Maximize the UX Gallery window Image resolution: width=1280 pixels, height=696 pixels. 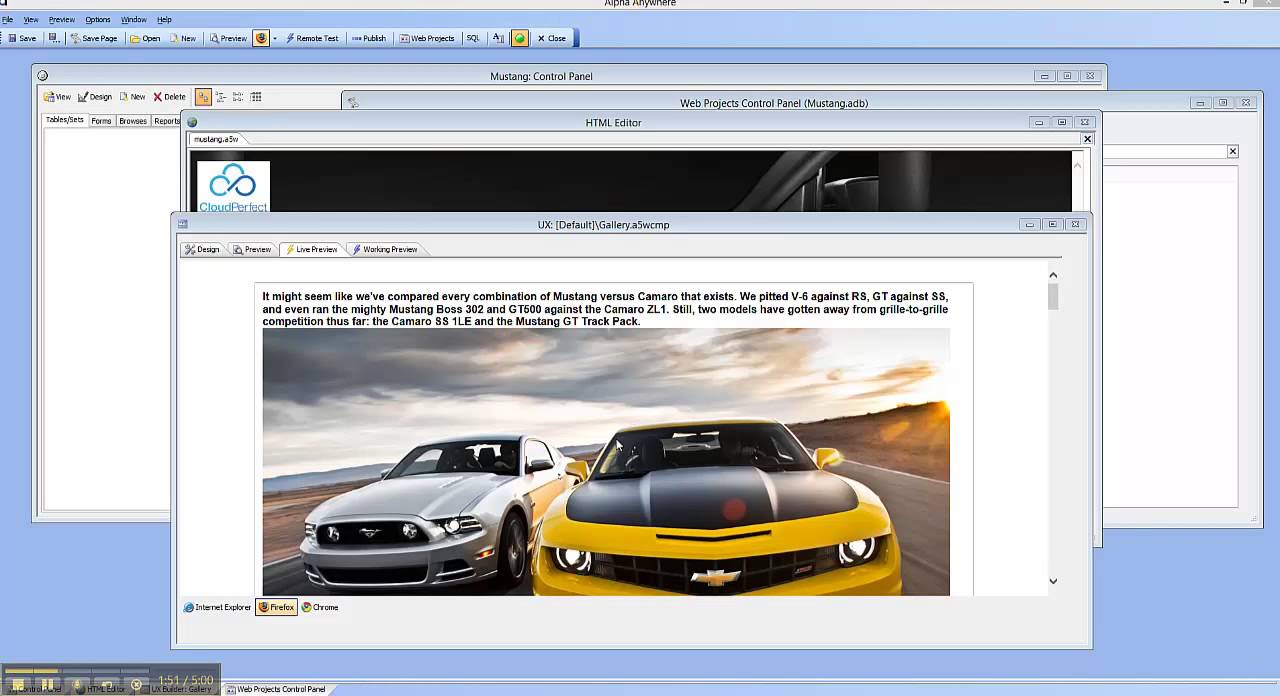(x=1052, y=225)
